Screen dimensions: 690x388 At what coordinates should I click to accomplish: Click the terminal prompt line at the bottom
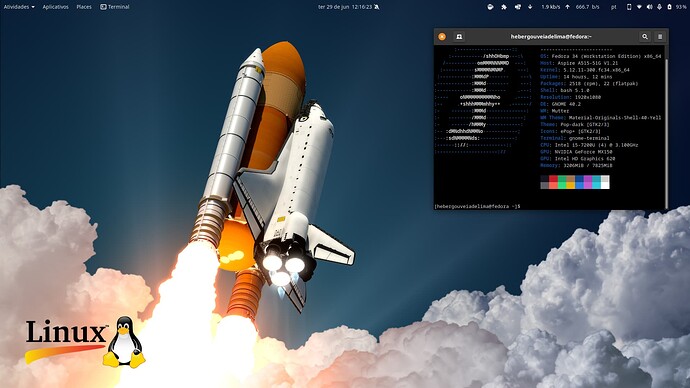tap(477, 206)
